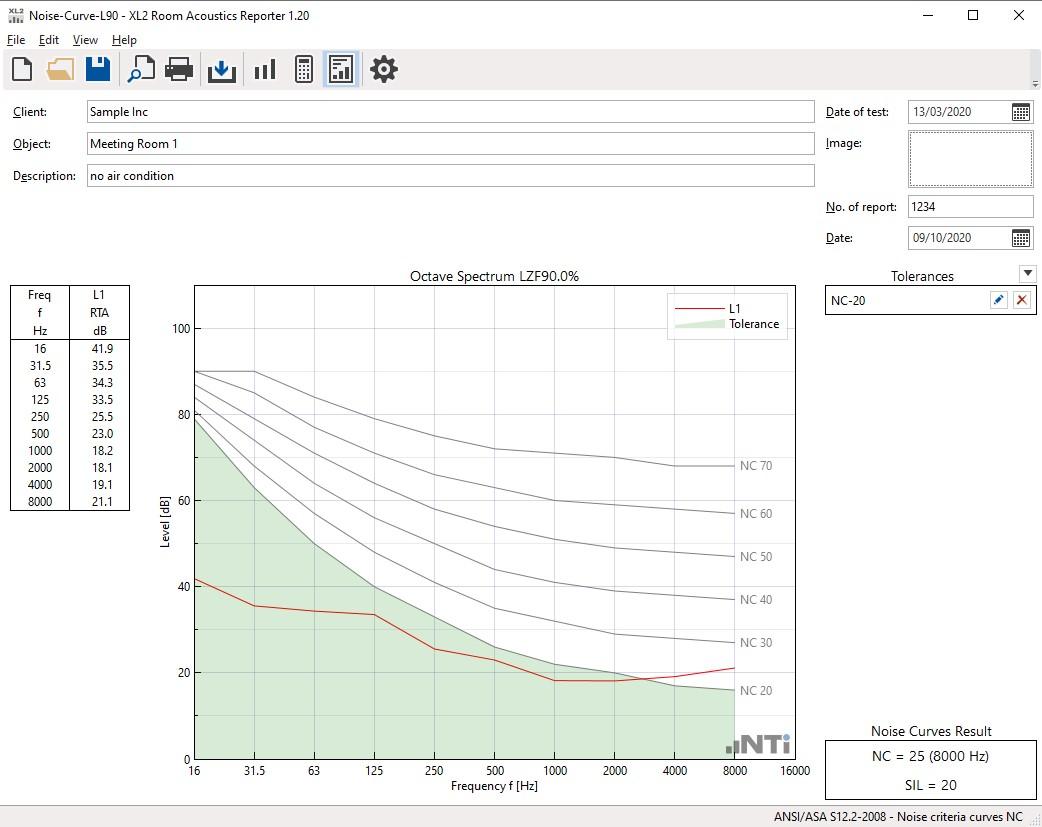Open the File menu
The image size is (1042, 827).
click(x=16, y=40)
